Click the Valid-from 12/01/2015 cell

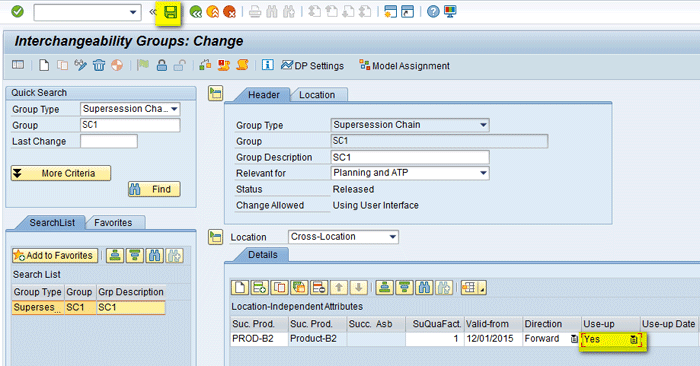[493, 339]
